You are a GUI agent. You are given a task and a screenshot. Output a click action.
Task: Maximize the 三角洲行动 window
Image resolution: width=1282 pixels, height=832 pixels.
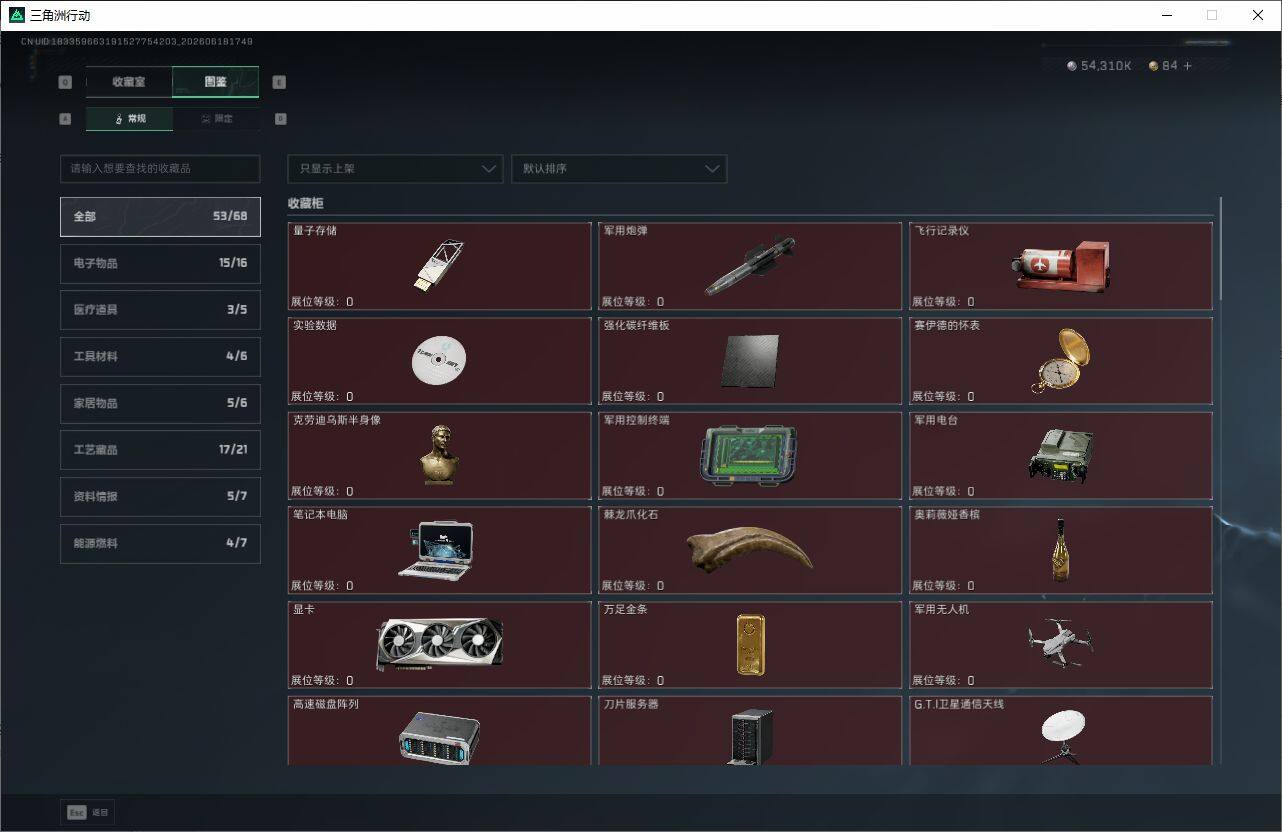tap(1212, 15)
